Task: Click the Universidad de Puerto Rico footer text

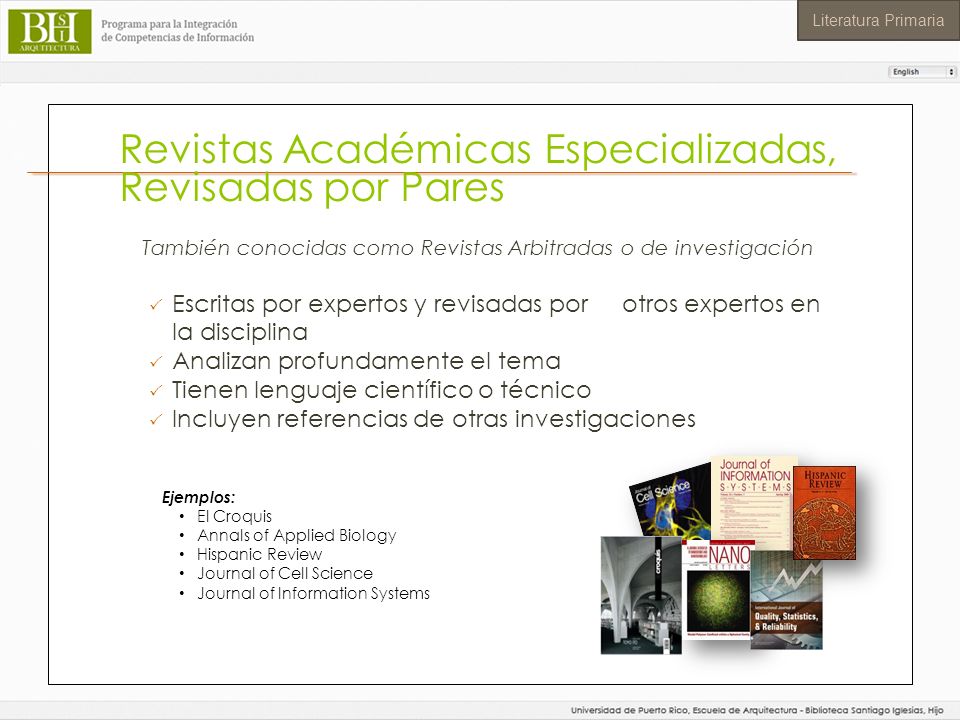Action: pos(757,710)
